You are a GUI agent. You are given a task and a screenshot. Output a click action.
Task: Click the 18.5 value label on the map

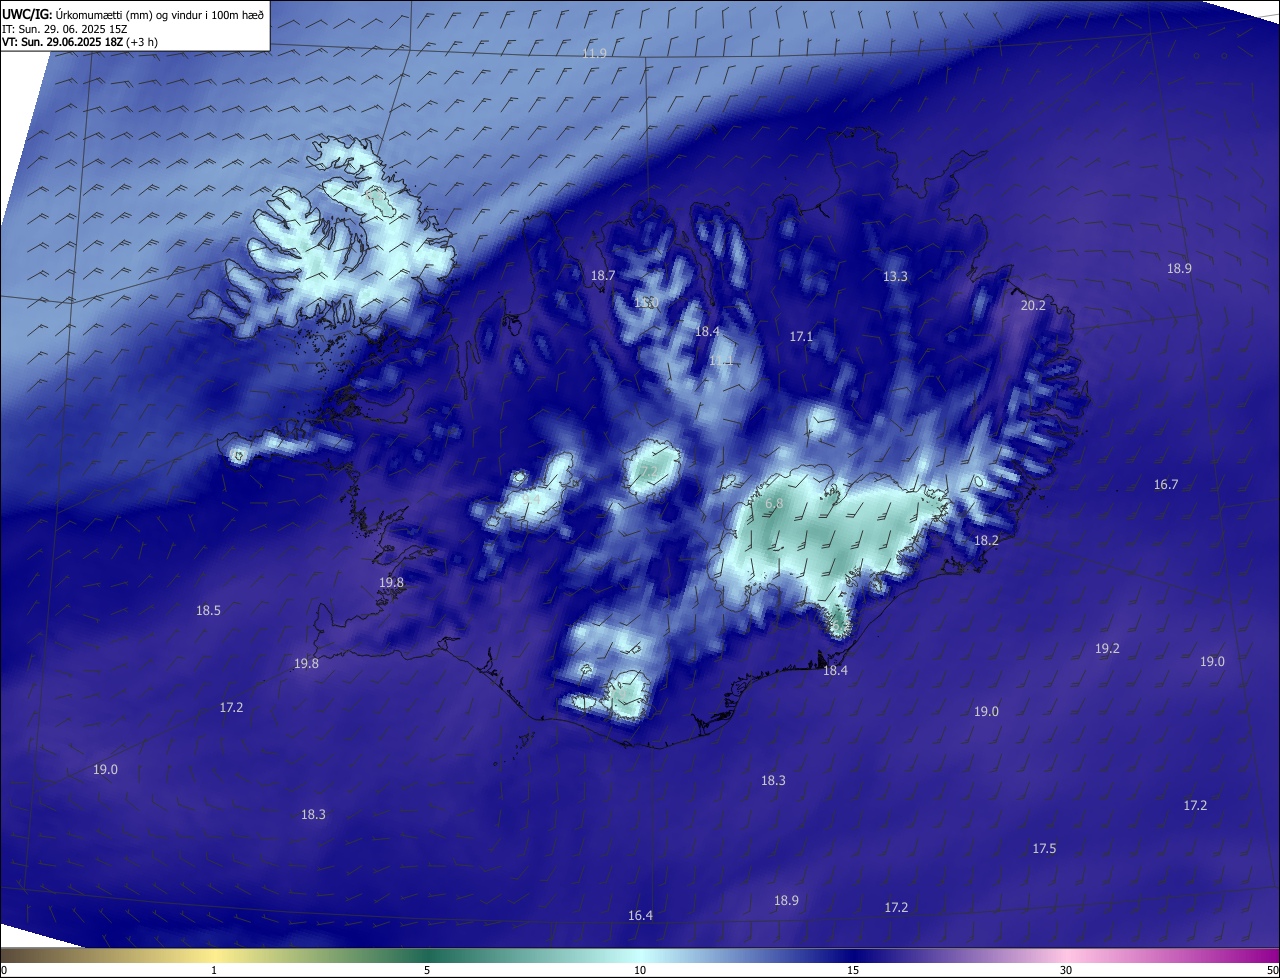(208, 610)
